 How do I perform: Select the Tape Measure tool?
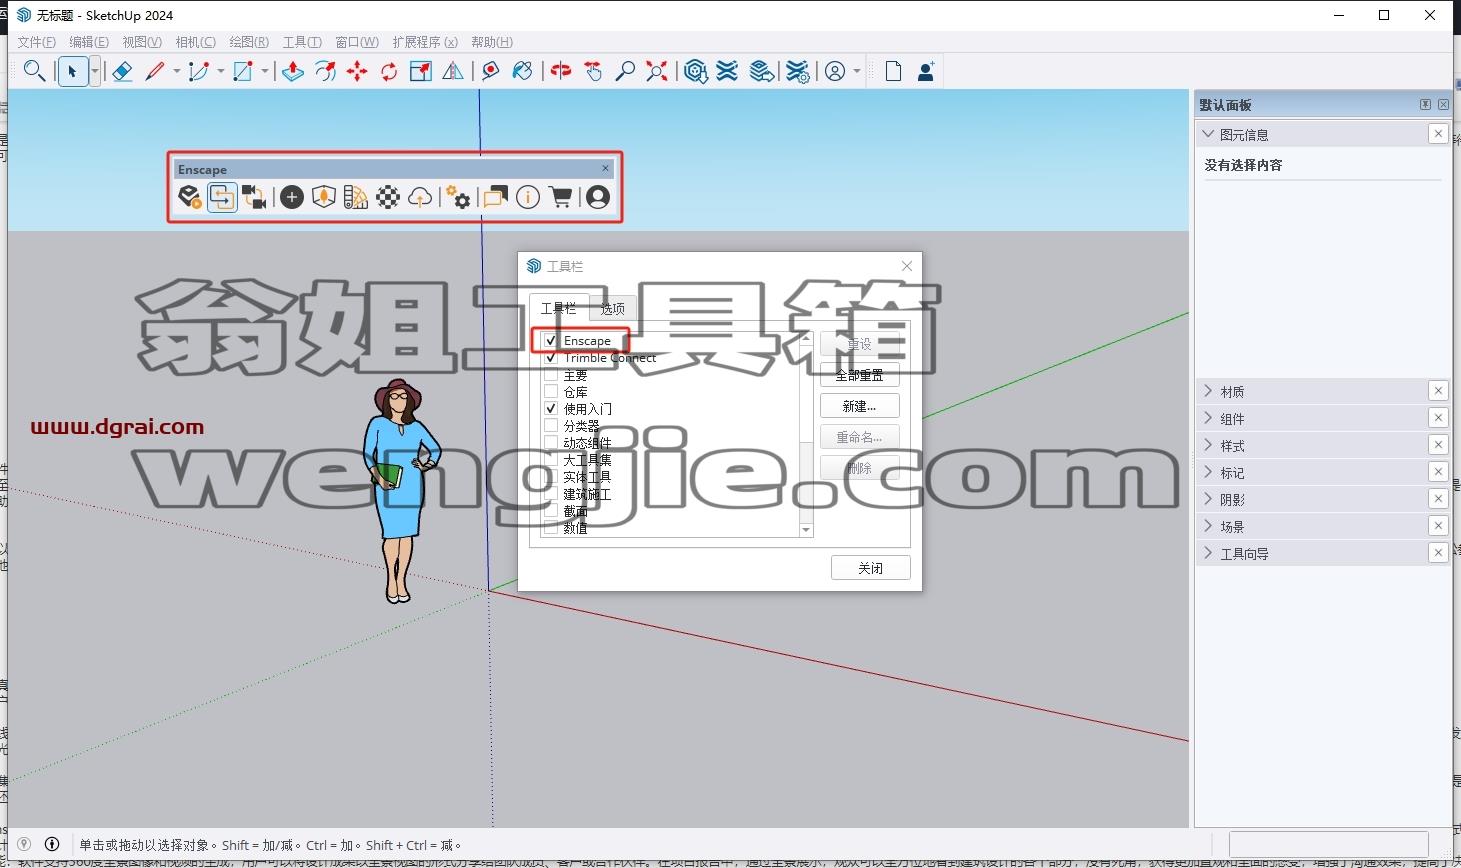click(490, 71)
